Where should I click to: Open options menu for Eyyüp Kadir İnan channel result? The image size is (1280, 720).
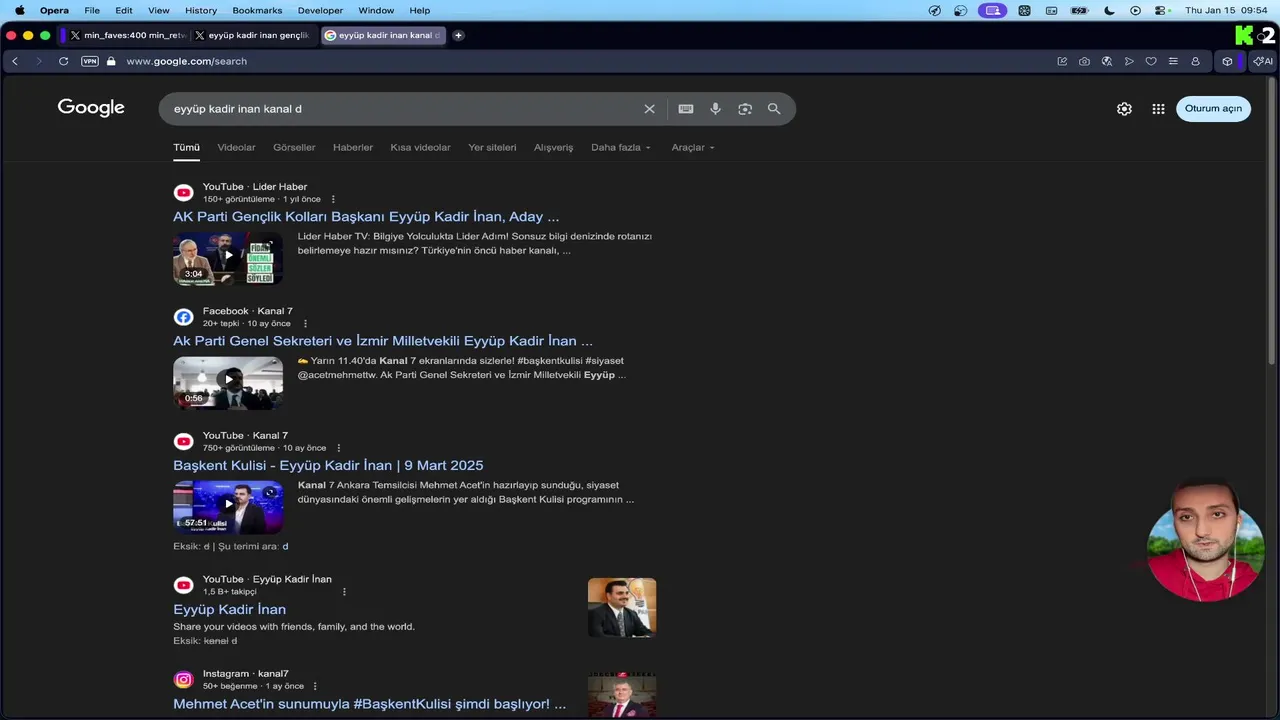coord(344,592)
